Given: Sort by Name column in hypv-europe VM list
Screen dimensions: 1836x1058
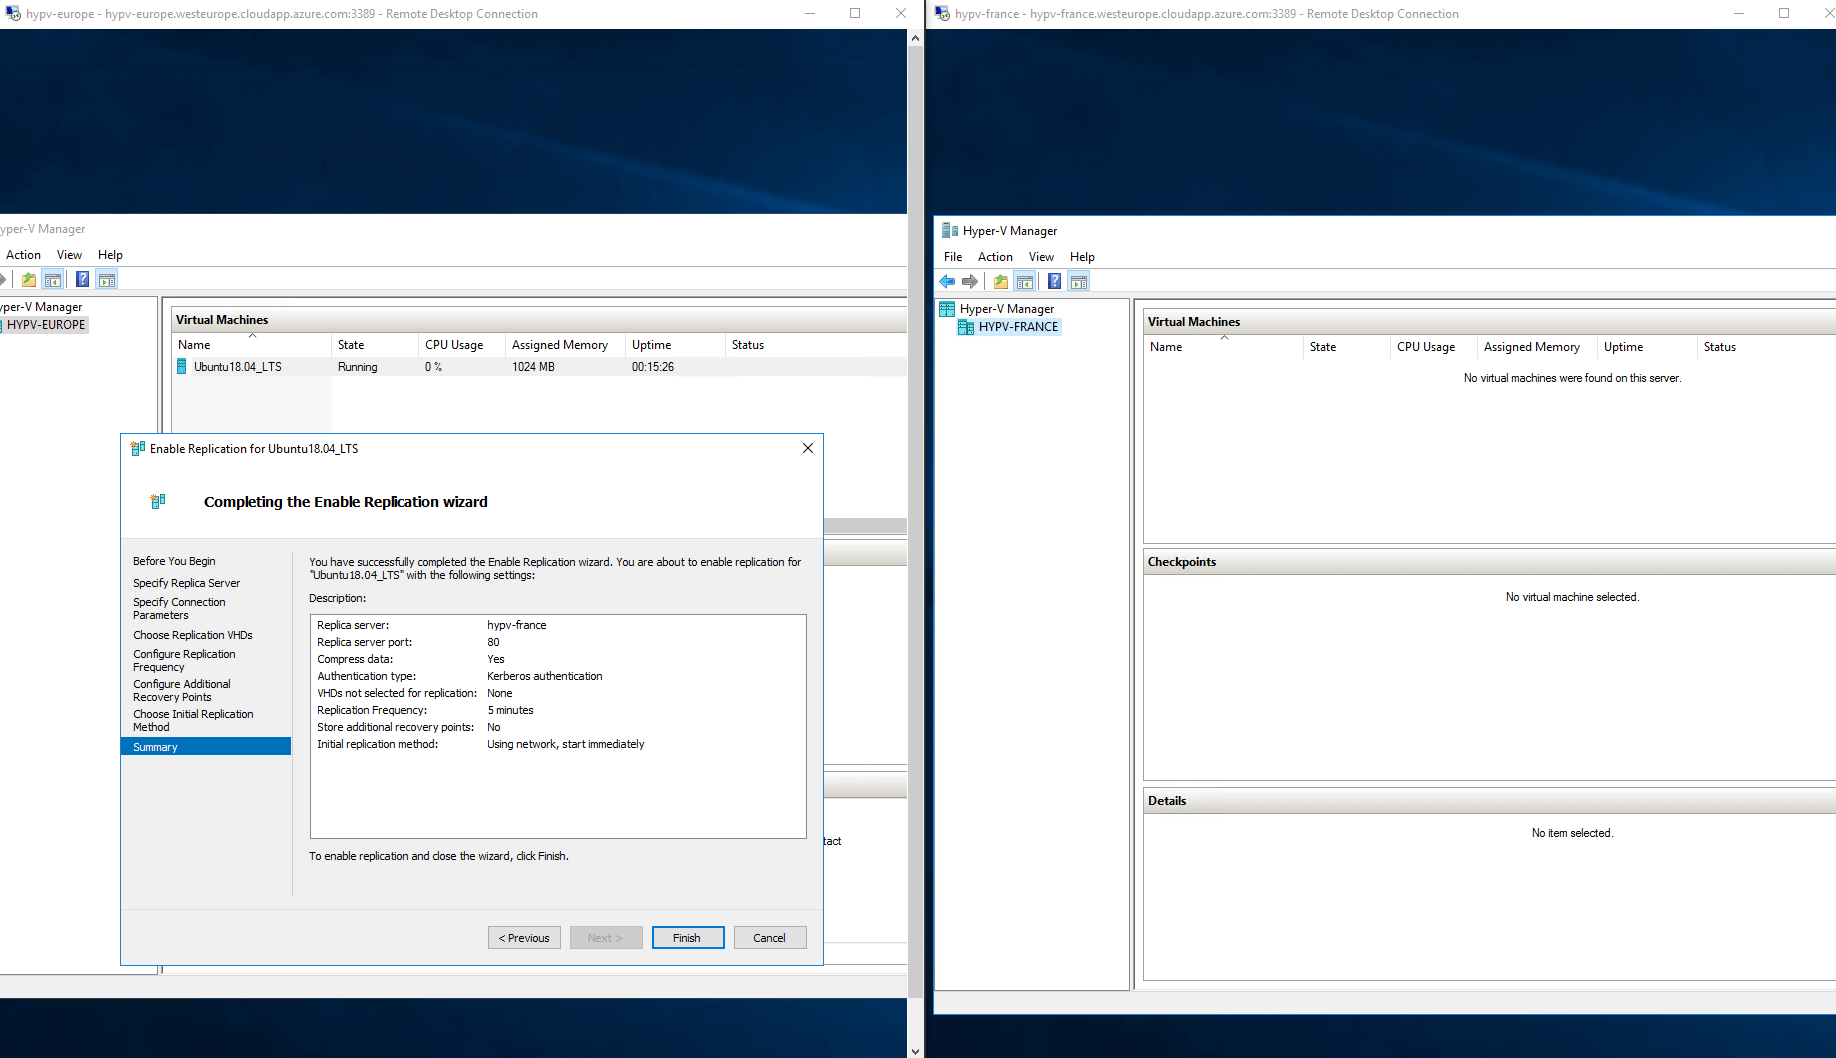Looking at the screenshot, I should pos(251,345).
